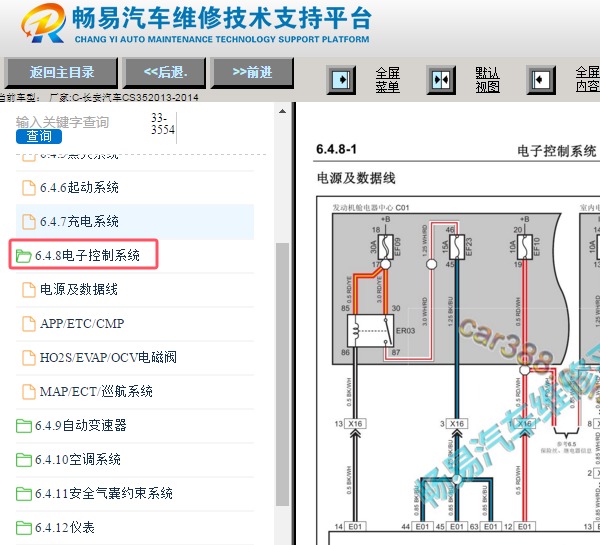Click the ER03 relay in the diagram

(x=370, y=331)
